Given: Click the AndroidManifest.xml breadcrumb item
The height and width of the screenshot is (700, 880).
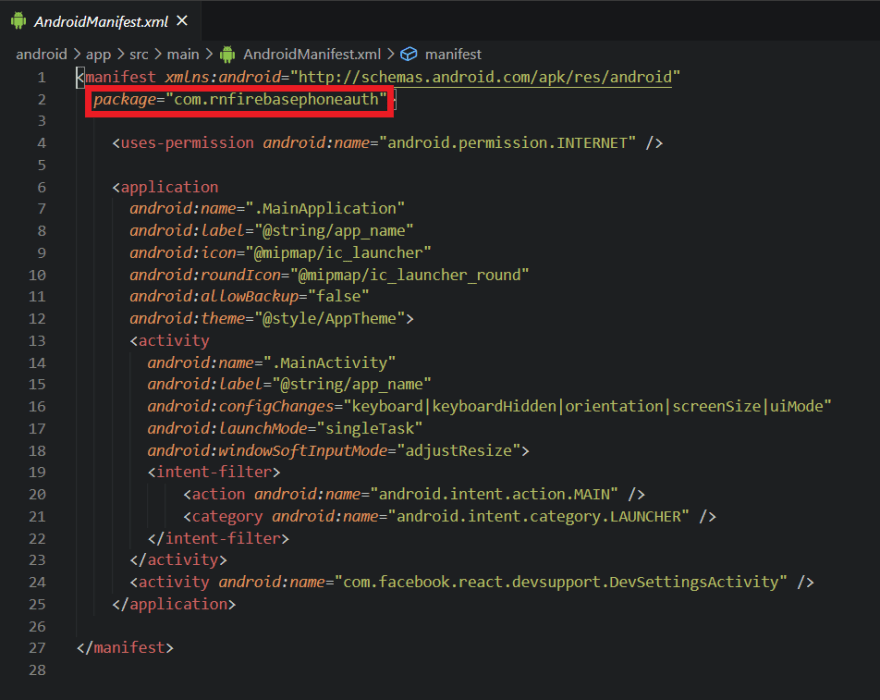Looking at the screenshot, I should click(311, 54).
